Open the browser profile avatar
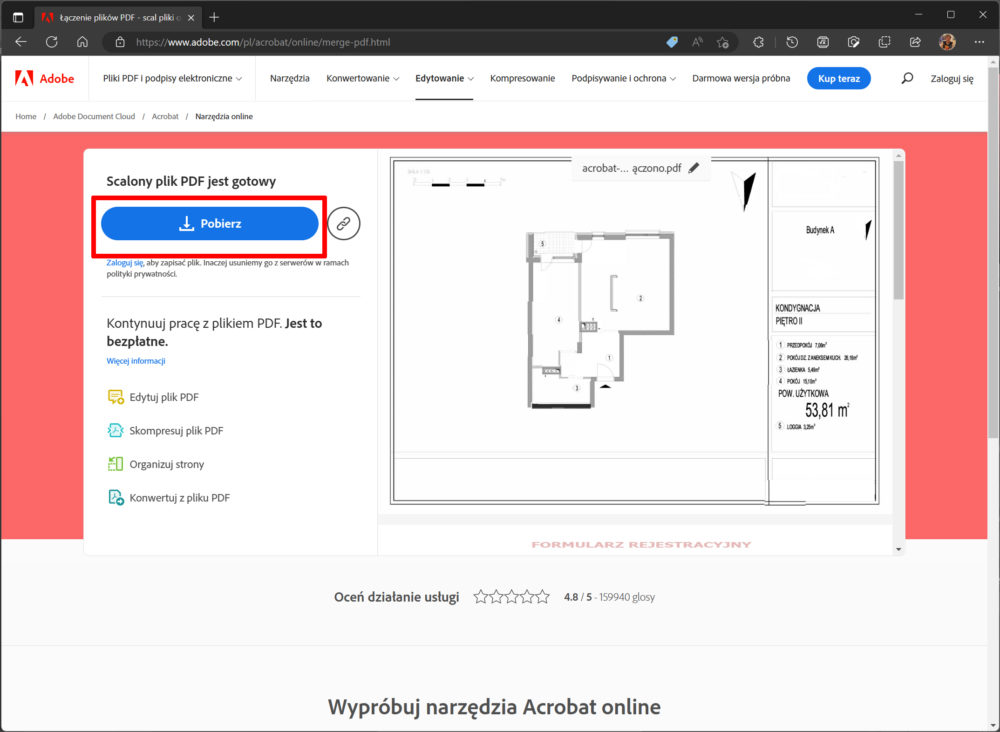 (947, 42)
